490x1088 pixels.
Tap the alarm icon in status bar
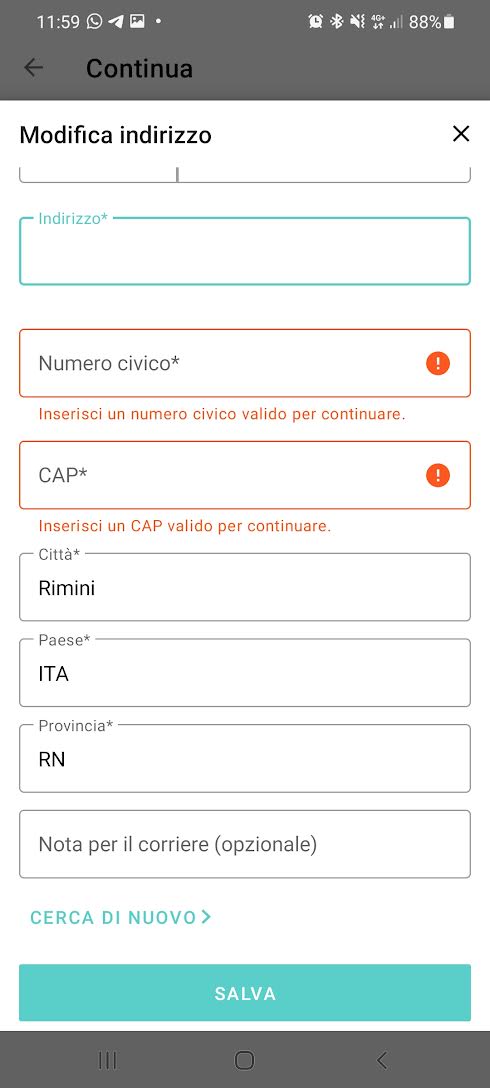click(316, 22)
